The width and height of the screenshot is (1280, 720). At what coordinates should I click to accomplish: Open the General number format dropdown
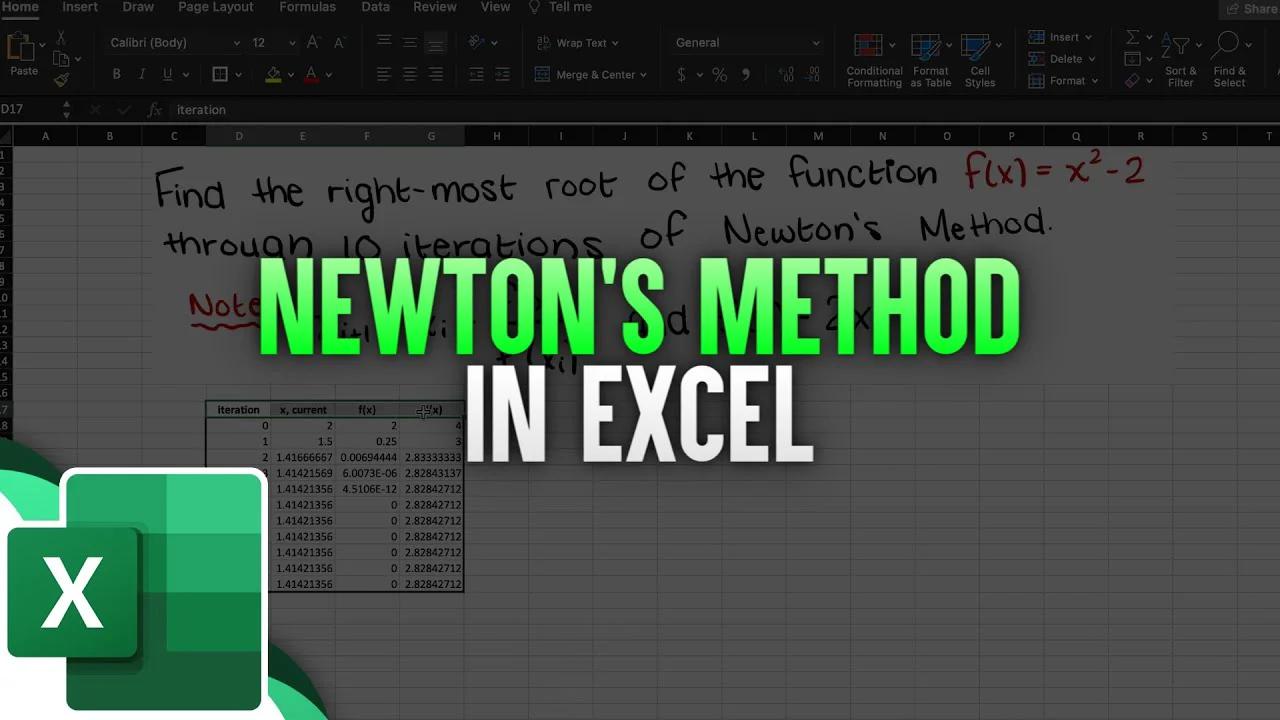coord(745,42)
